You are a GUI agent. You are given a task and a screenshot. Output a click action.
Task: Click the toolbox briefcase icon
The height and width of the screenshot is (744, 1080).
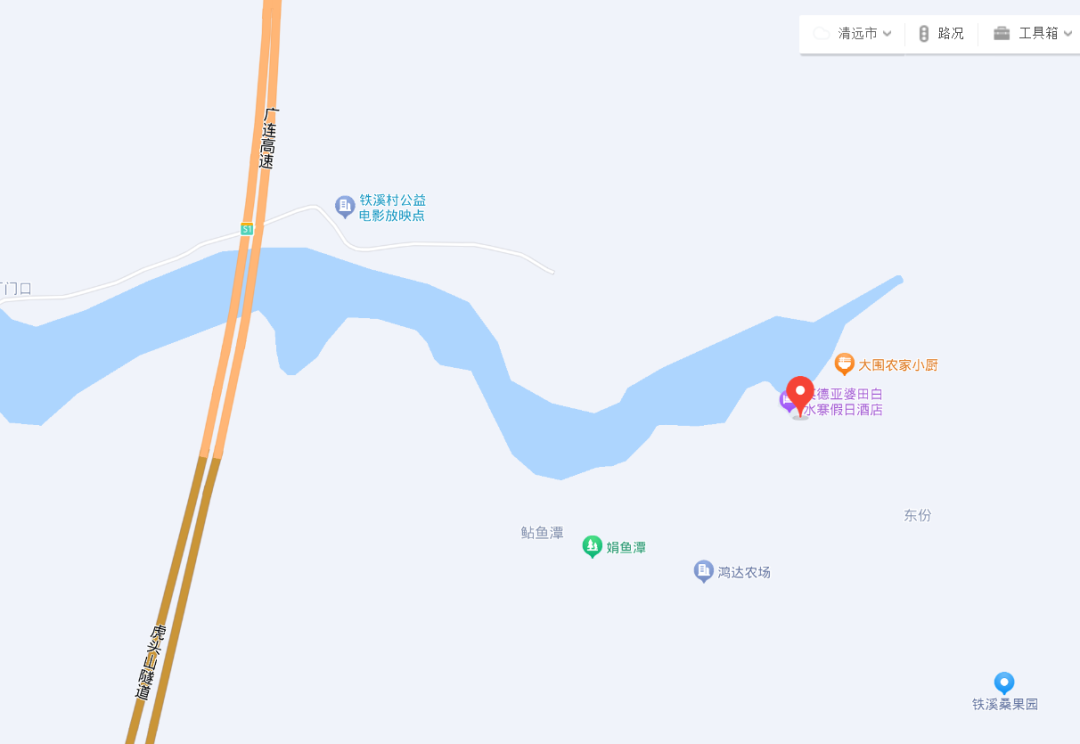tap(1001, 33)
